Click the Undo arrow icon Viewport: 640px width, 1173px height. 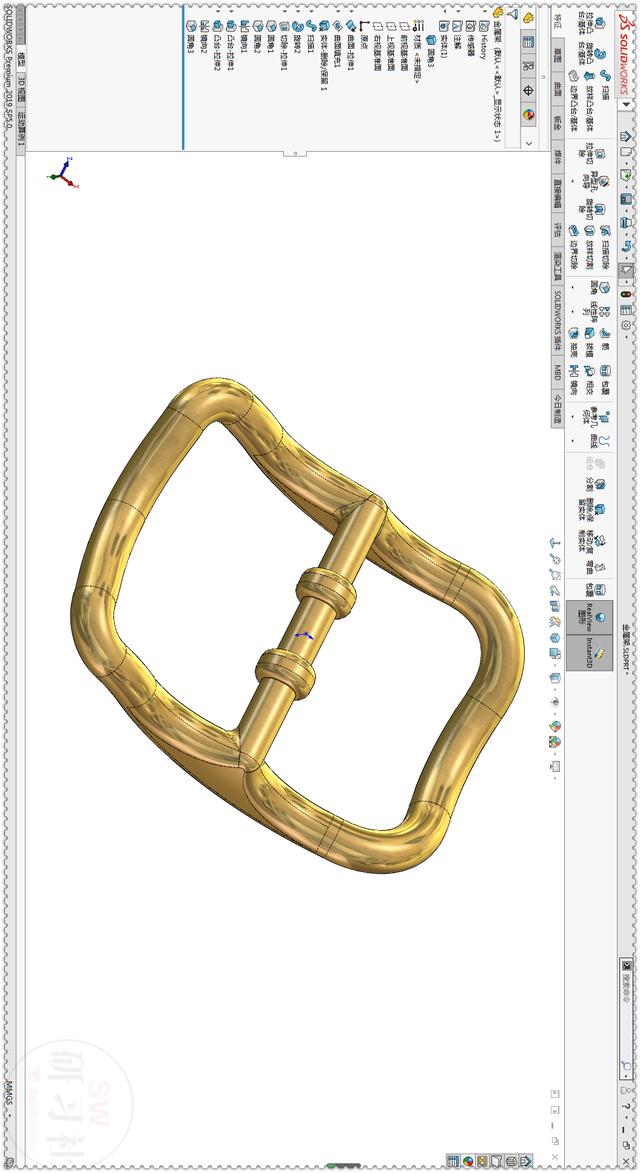[x=627, y=246]
